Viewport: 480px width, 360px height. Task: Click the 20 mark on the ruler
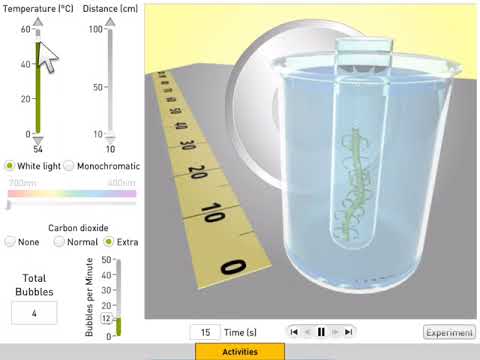click(198, 172)
